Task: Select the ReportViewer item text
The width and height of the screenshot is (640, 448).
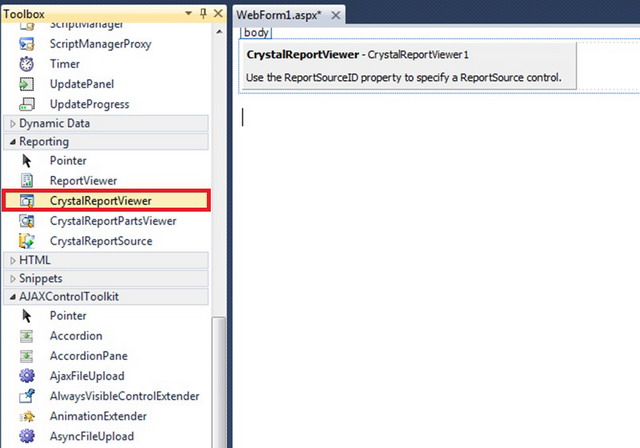Action: click(x=83, y=181)
